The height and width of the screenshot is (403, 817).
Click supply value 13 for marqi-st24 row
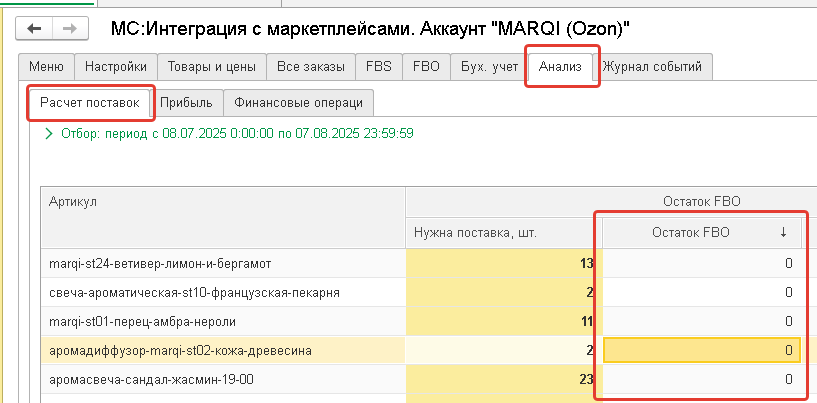point(504,263)
